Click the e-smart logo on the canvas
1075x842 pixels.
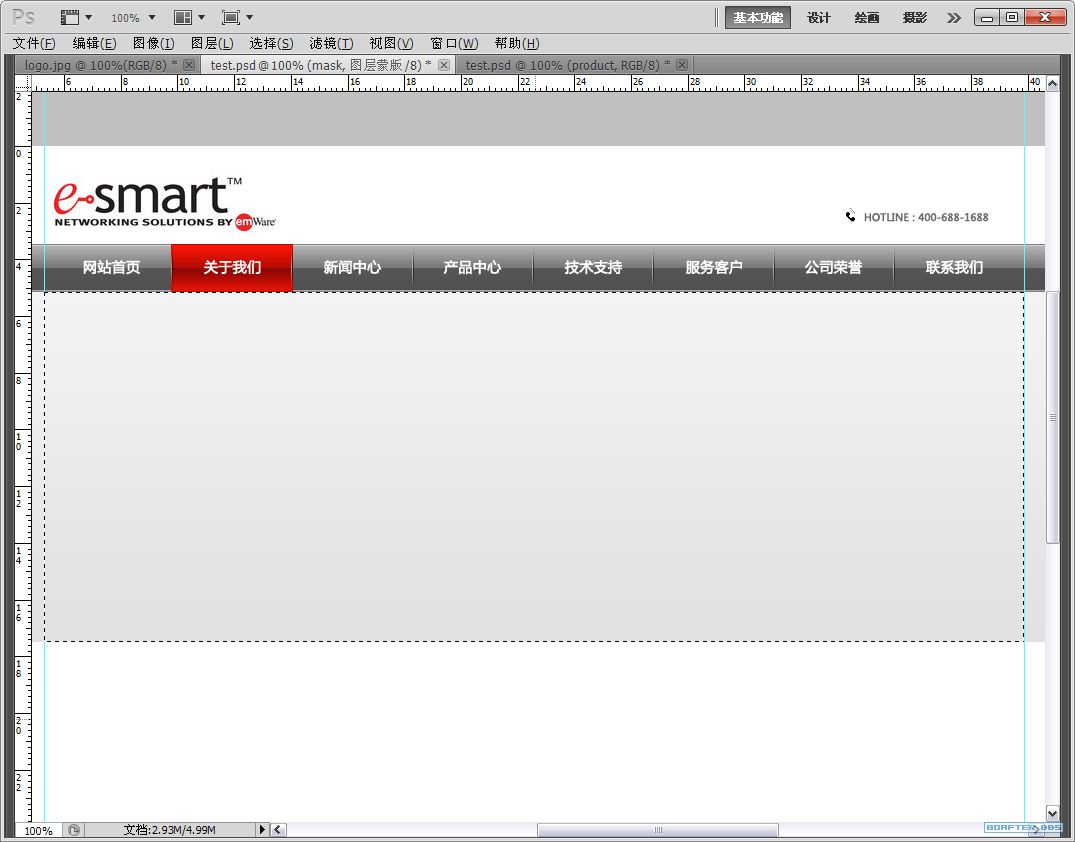165,204
